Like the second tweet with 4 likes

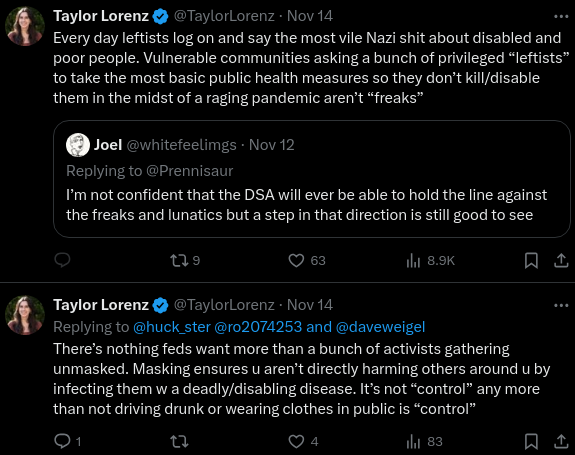(303, 441)
